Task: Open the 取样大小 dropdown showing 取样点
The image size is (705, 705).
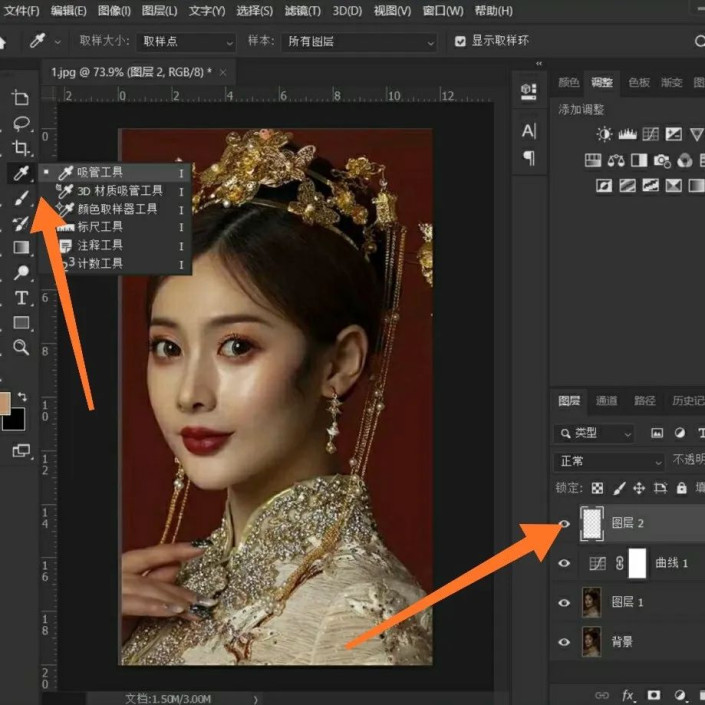Action: (x=186, y=42)
